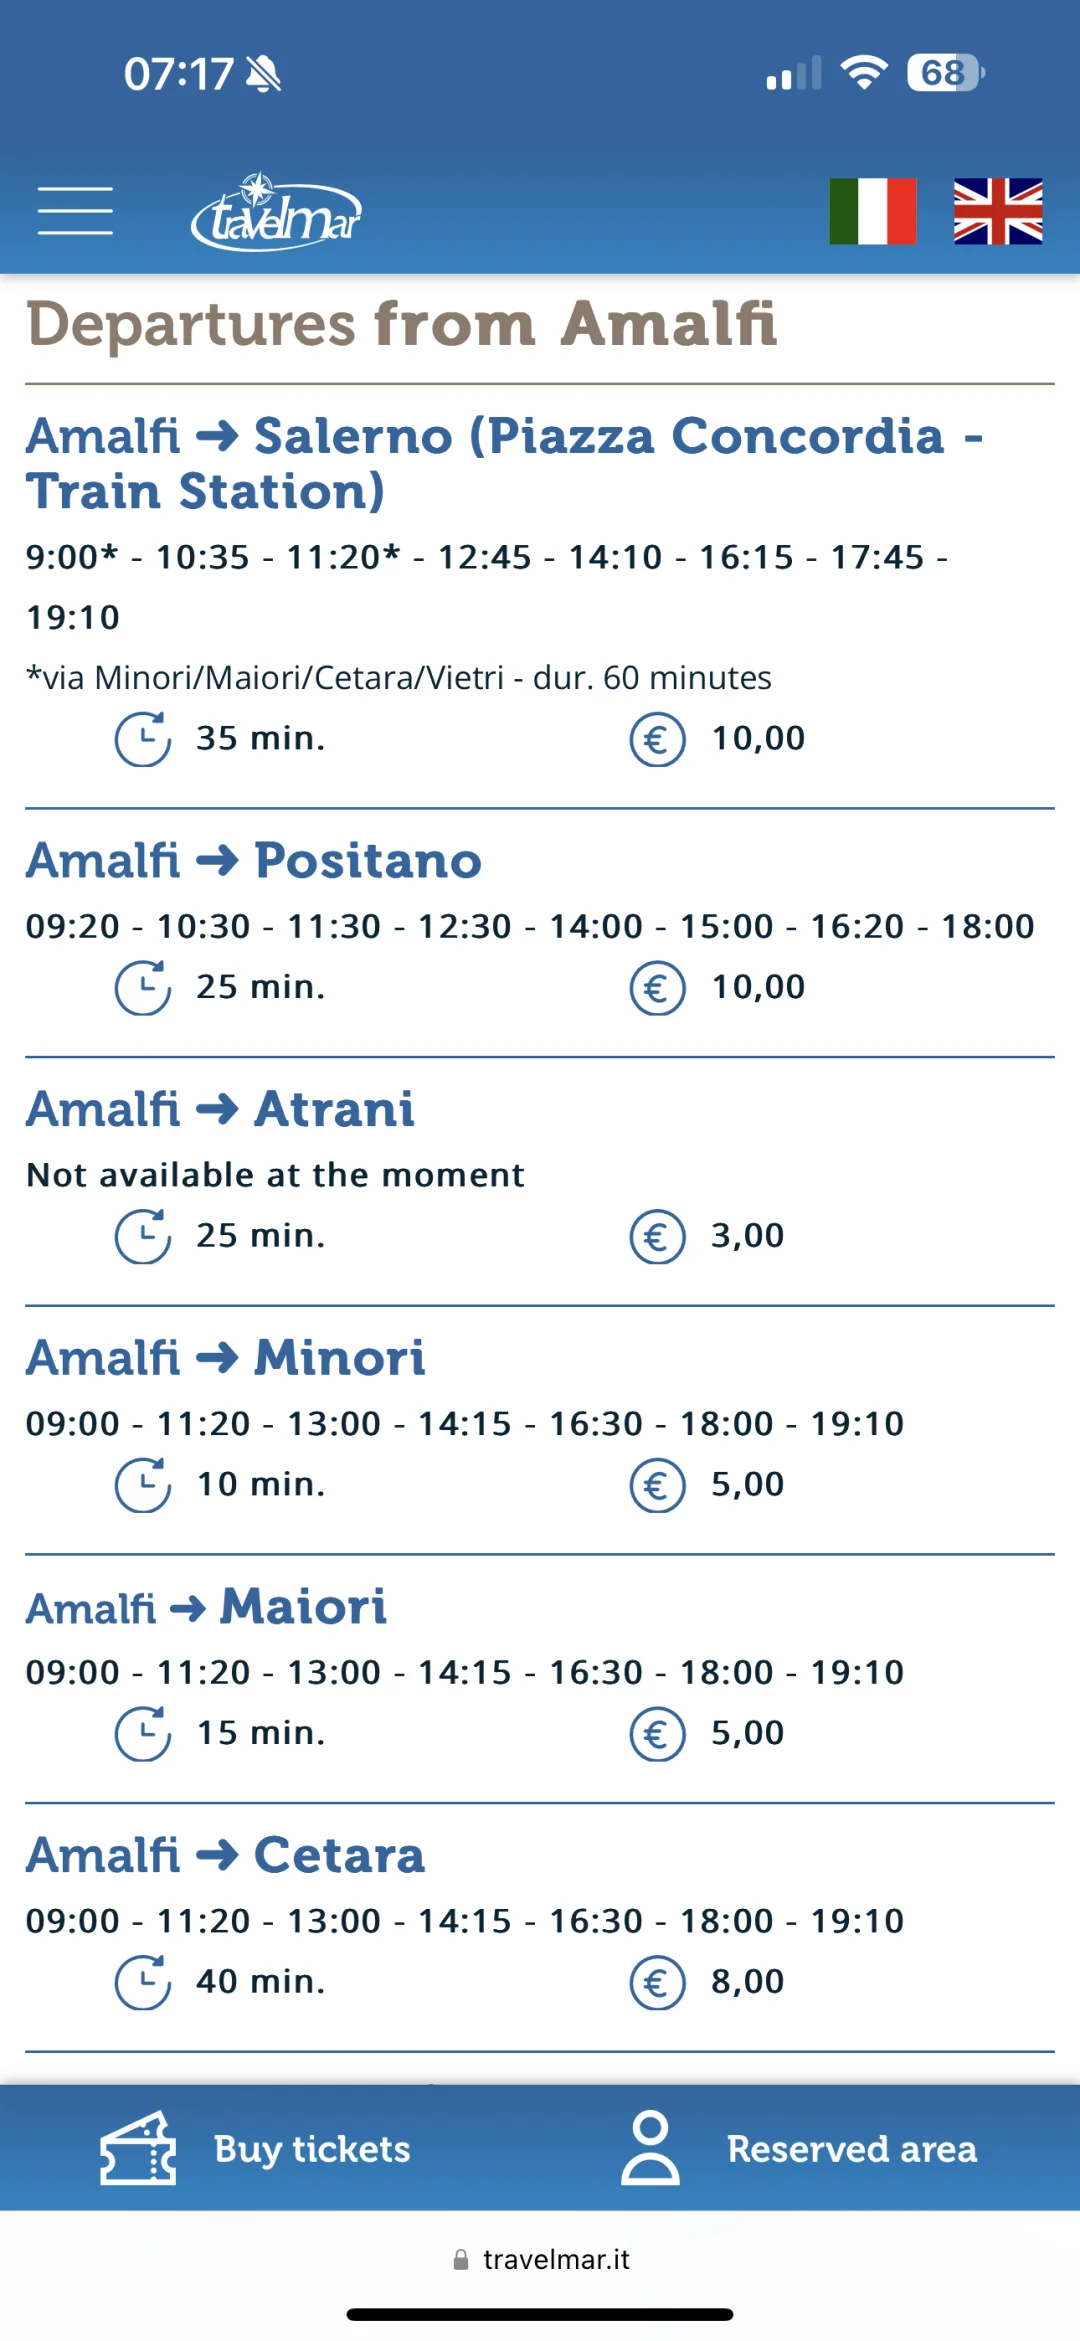1080x2341 pixels.
Task: Open Amalfi to Maiori route heading
Action: [x=206, y=1607]
